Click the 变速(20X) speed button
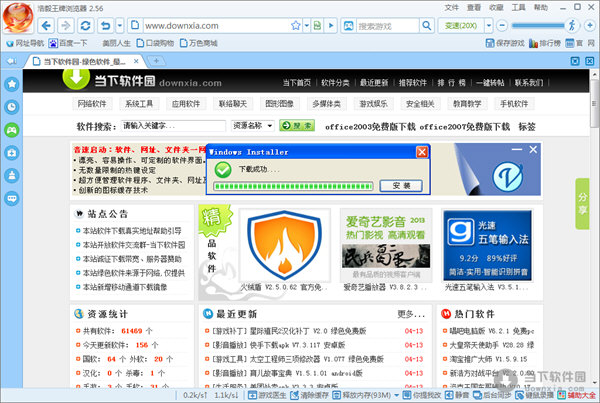600x403 pixels. coord(461,26)
